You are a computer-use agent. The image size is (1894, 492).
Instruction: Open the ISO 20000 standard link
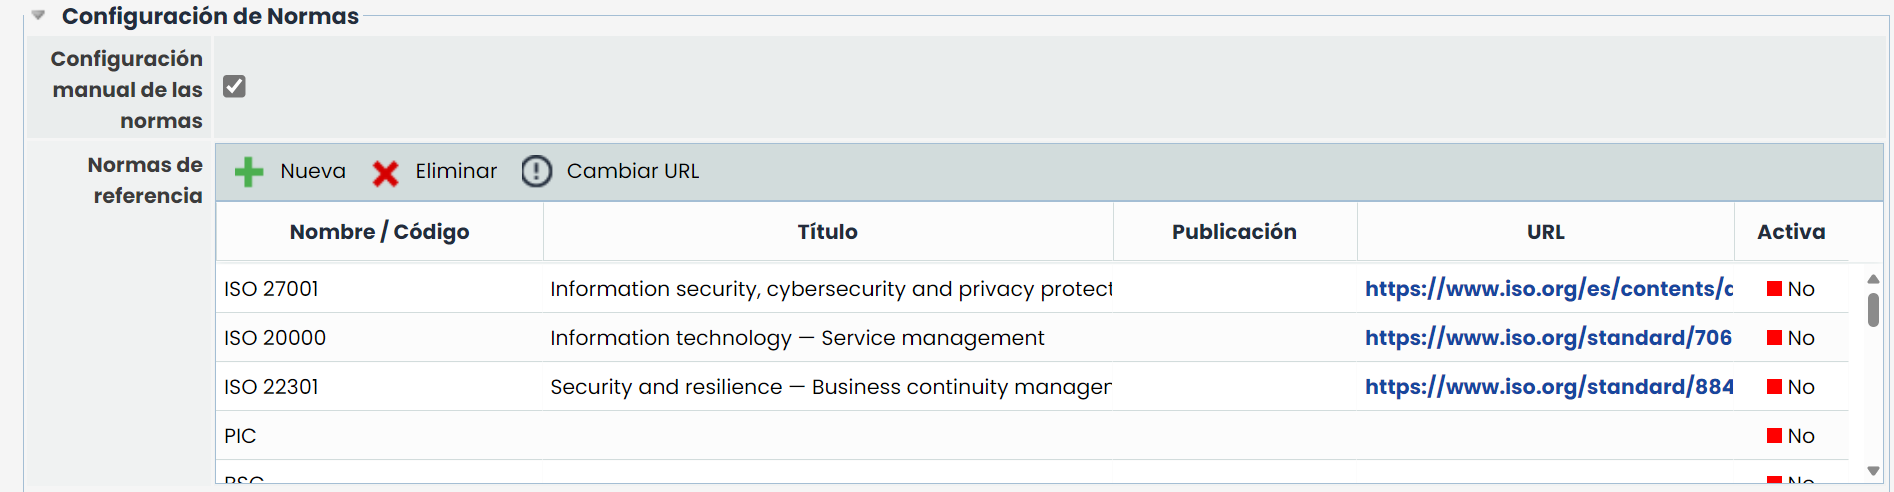[1548, 338]
